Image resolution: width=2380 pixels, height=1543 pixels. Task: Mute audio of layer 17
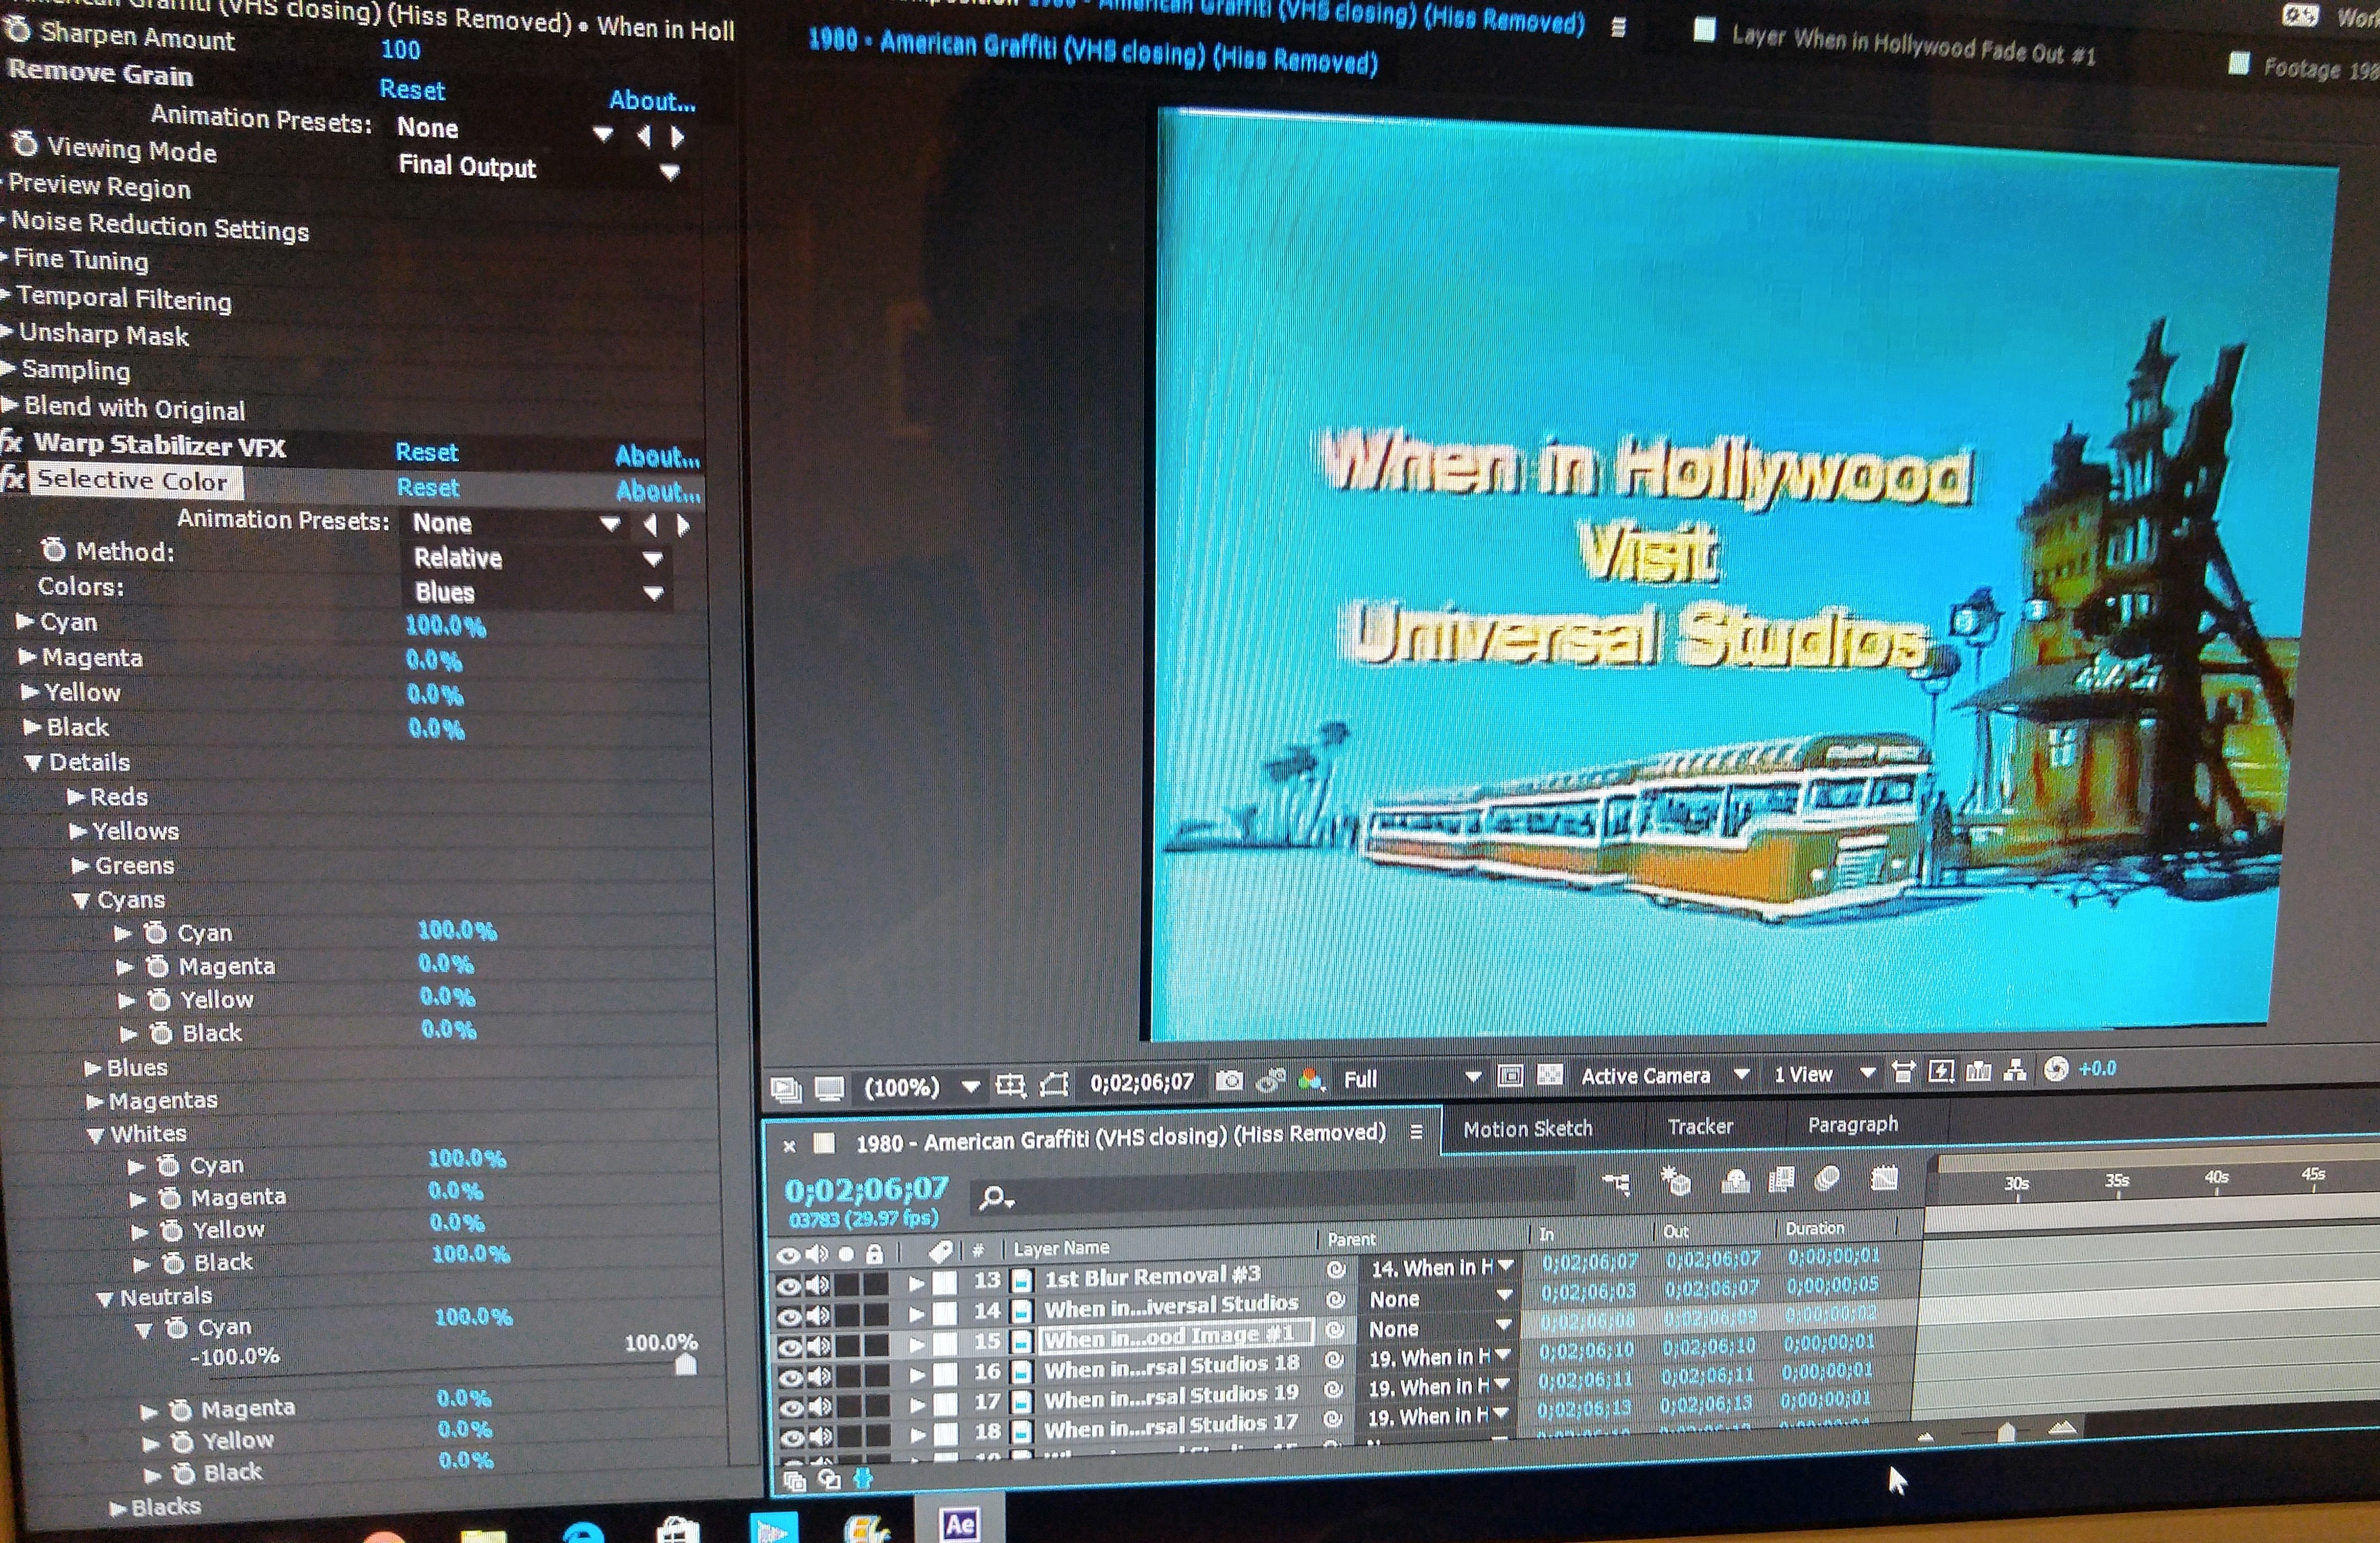(820, 1407)
